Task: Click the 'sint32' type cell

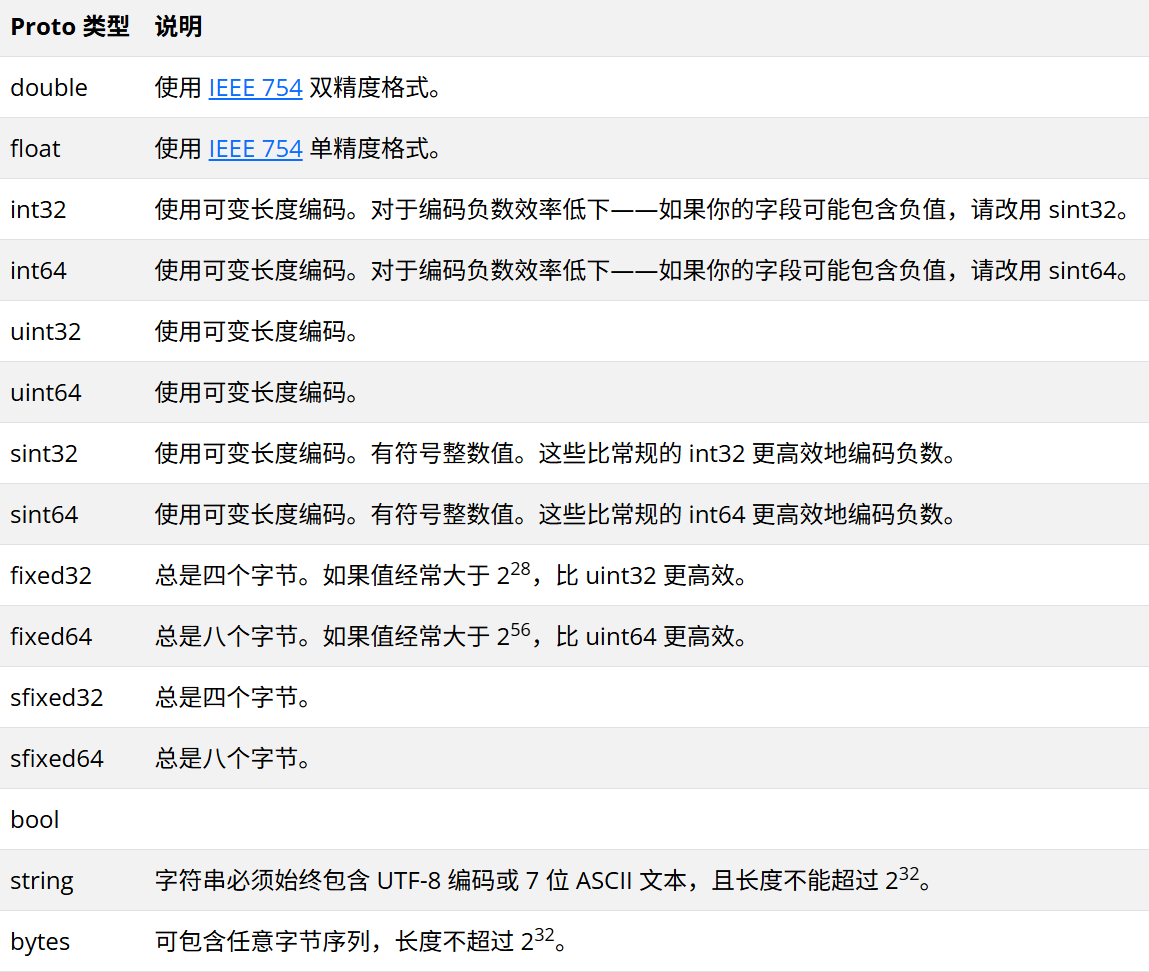Action: (x=44, y=453)
